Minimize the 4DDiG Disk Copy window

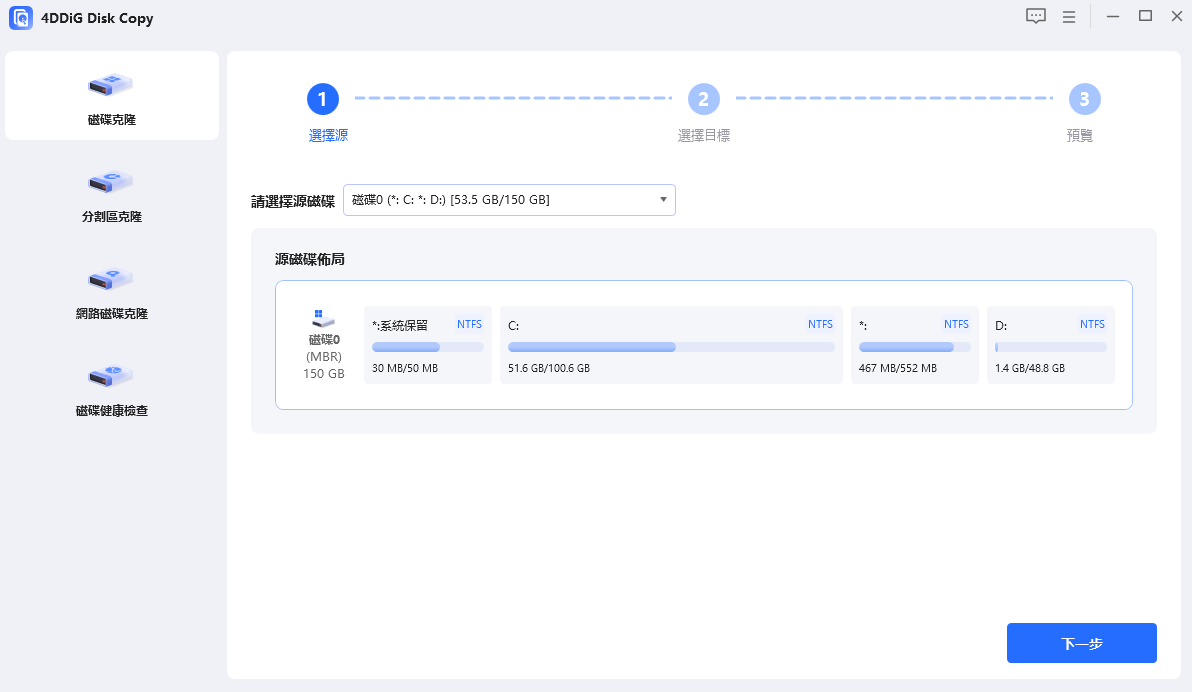(x=1113, y=17)
